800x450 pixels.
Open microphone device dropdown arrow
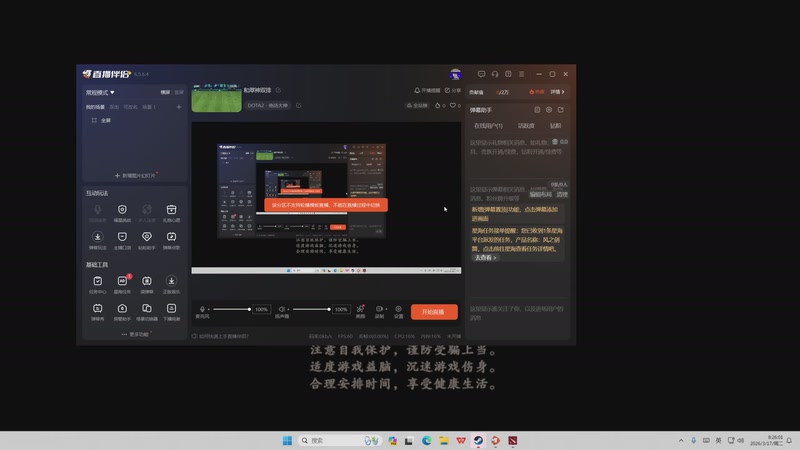tap(209, 309)
